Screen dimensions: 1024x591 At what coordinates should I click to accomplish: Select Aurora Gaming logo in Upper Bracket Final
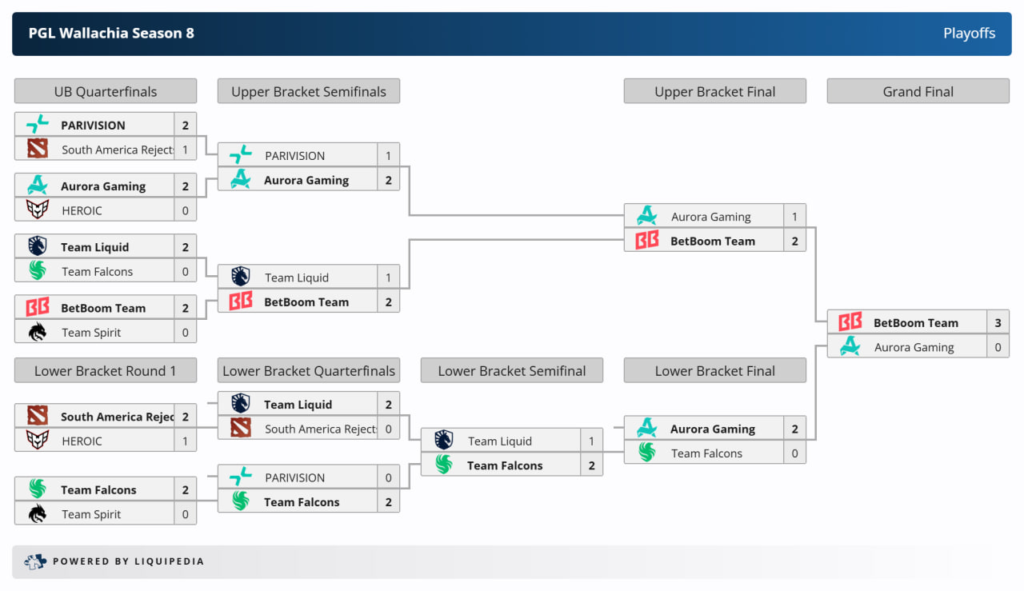coord(647,216)
